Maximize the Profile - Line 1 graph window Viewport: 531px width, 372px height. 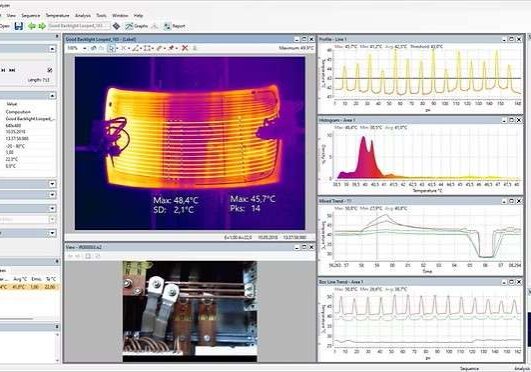[512, 39]
